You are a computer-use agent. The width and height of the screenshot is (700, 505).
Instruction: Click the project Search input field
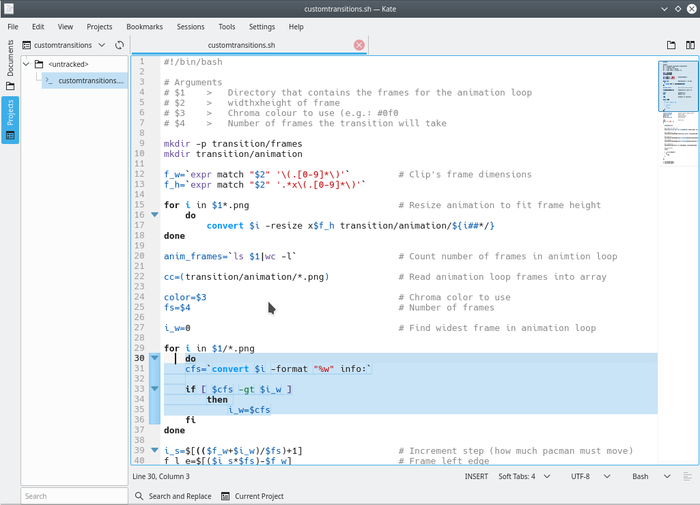[x=74, y=496]
